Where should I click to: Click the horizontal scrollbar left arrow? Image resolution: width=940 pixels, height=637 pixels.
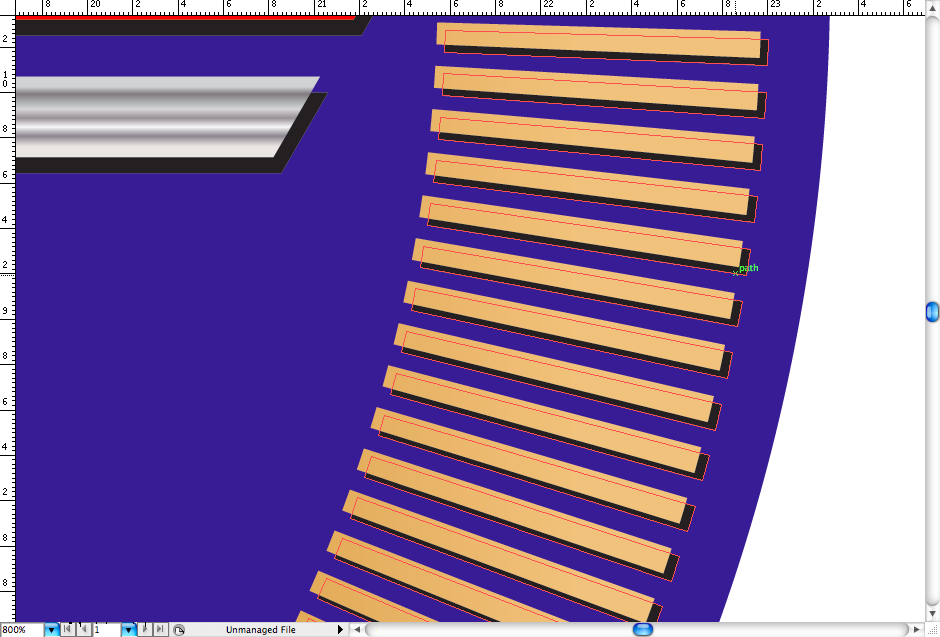357,629
